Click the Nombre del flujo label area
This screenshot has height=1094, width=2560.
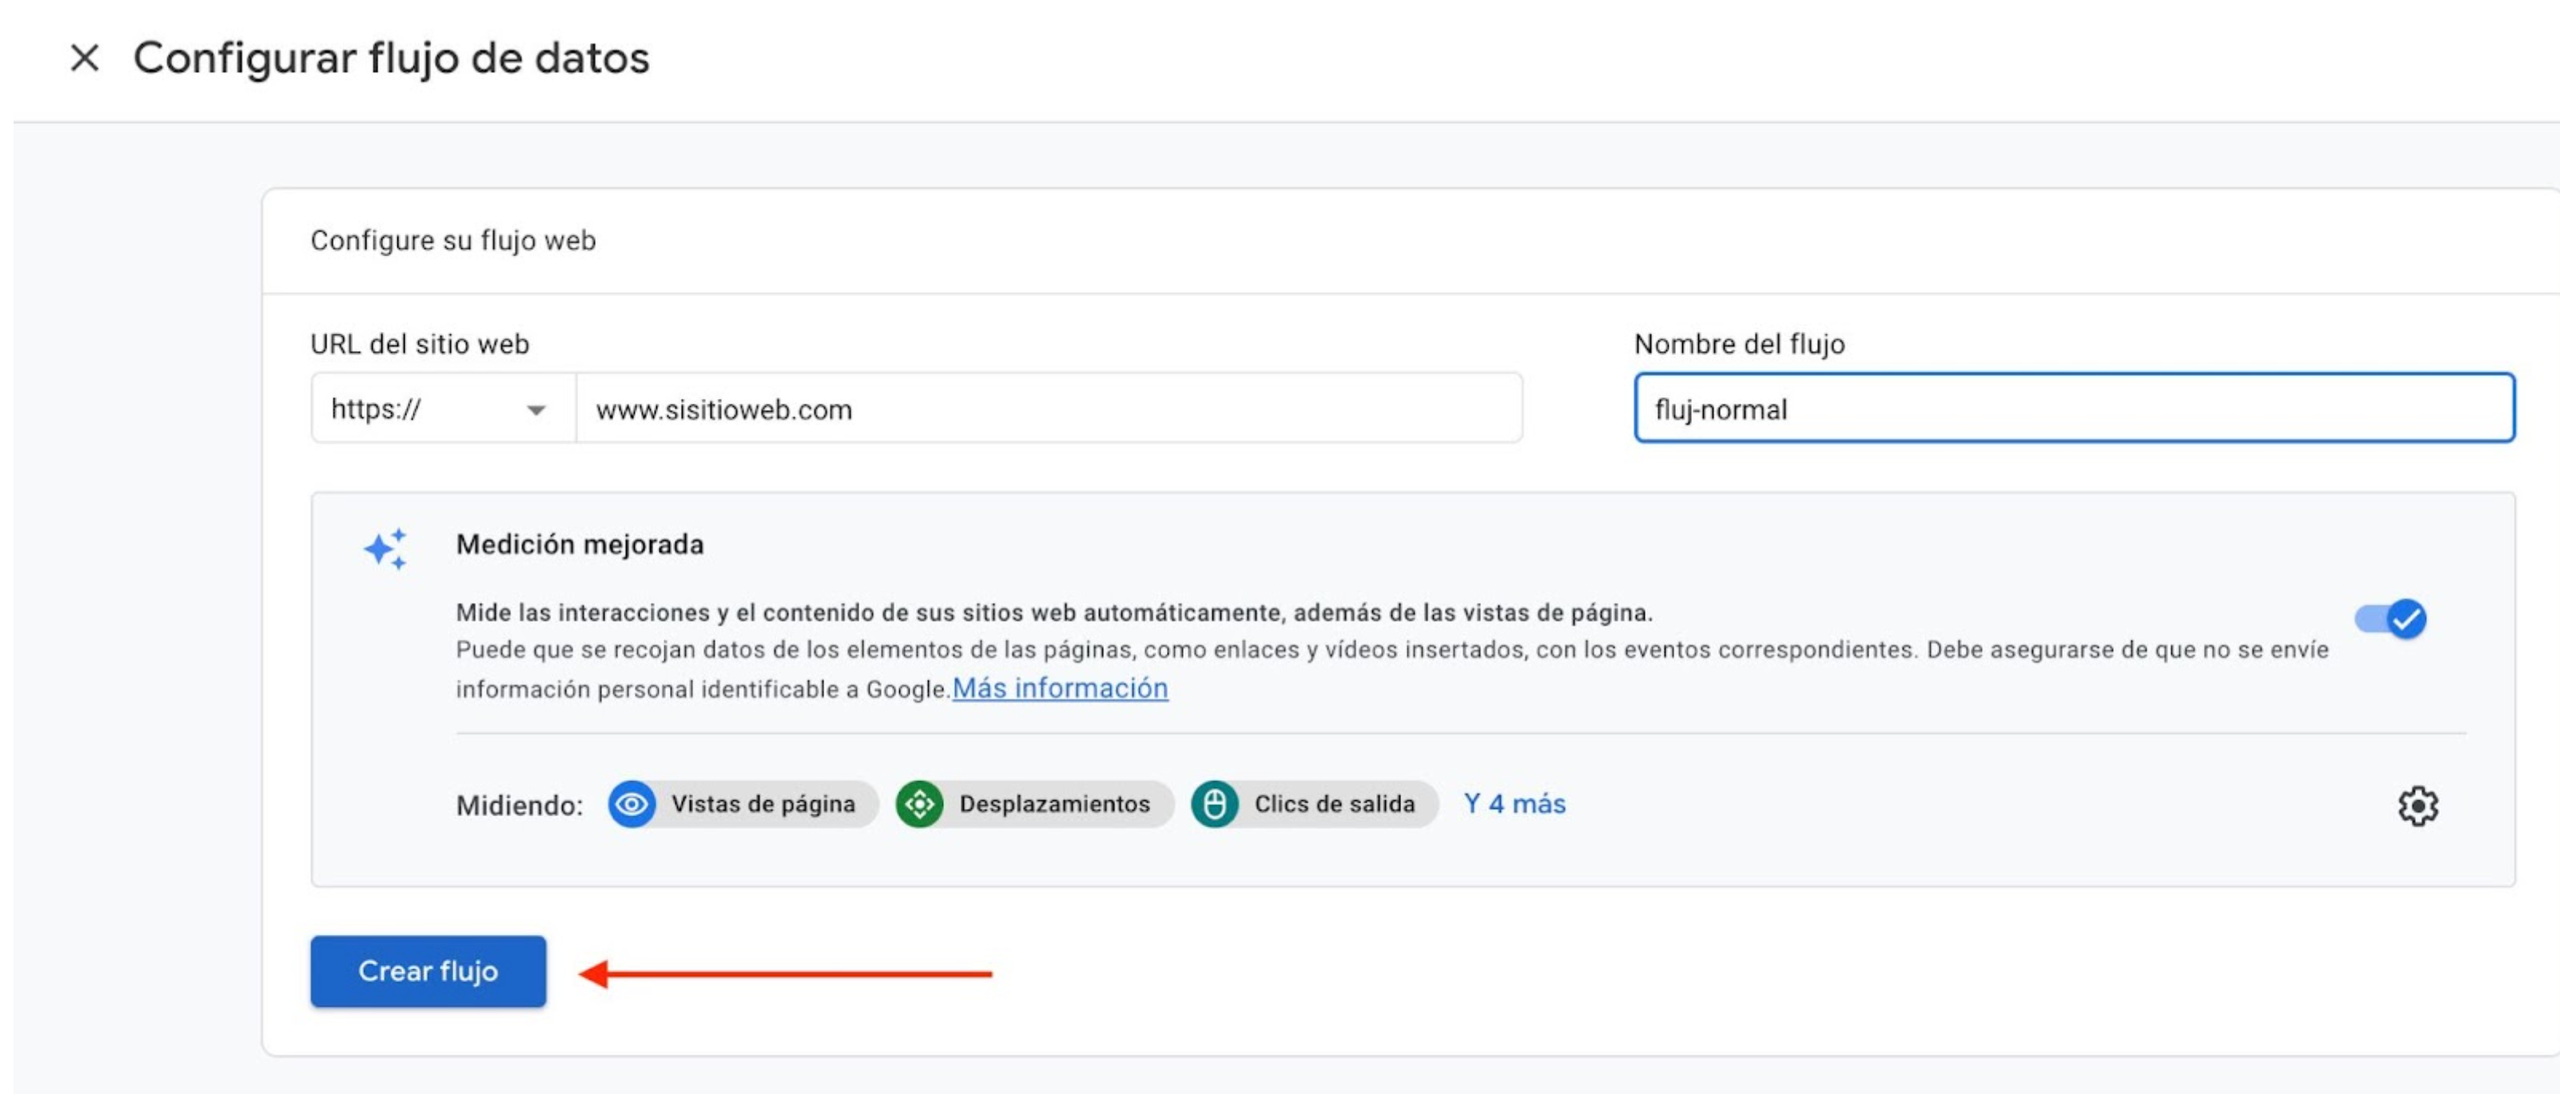coord(1738,344)
